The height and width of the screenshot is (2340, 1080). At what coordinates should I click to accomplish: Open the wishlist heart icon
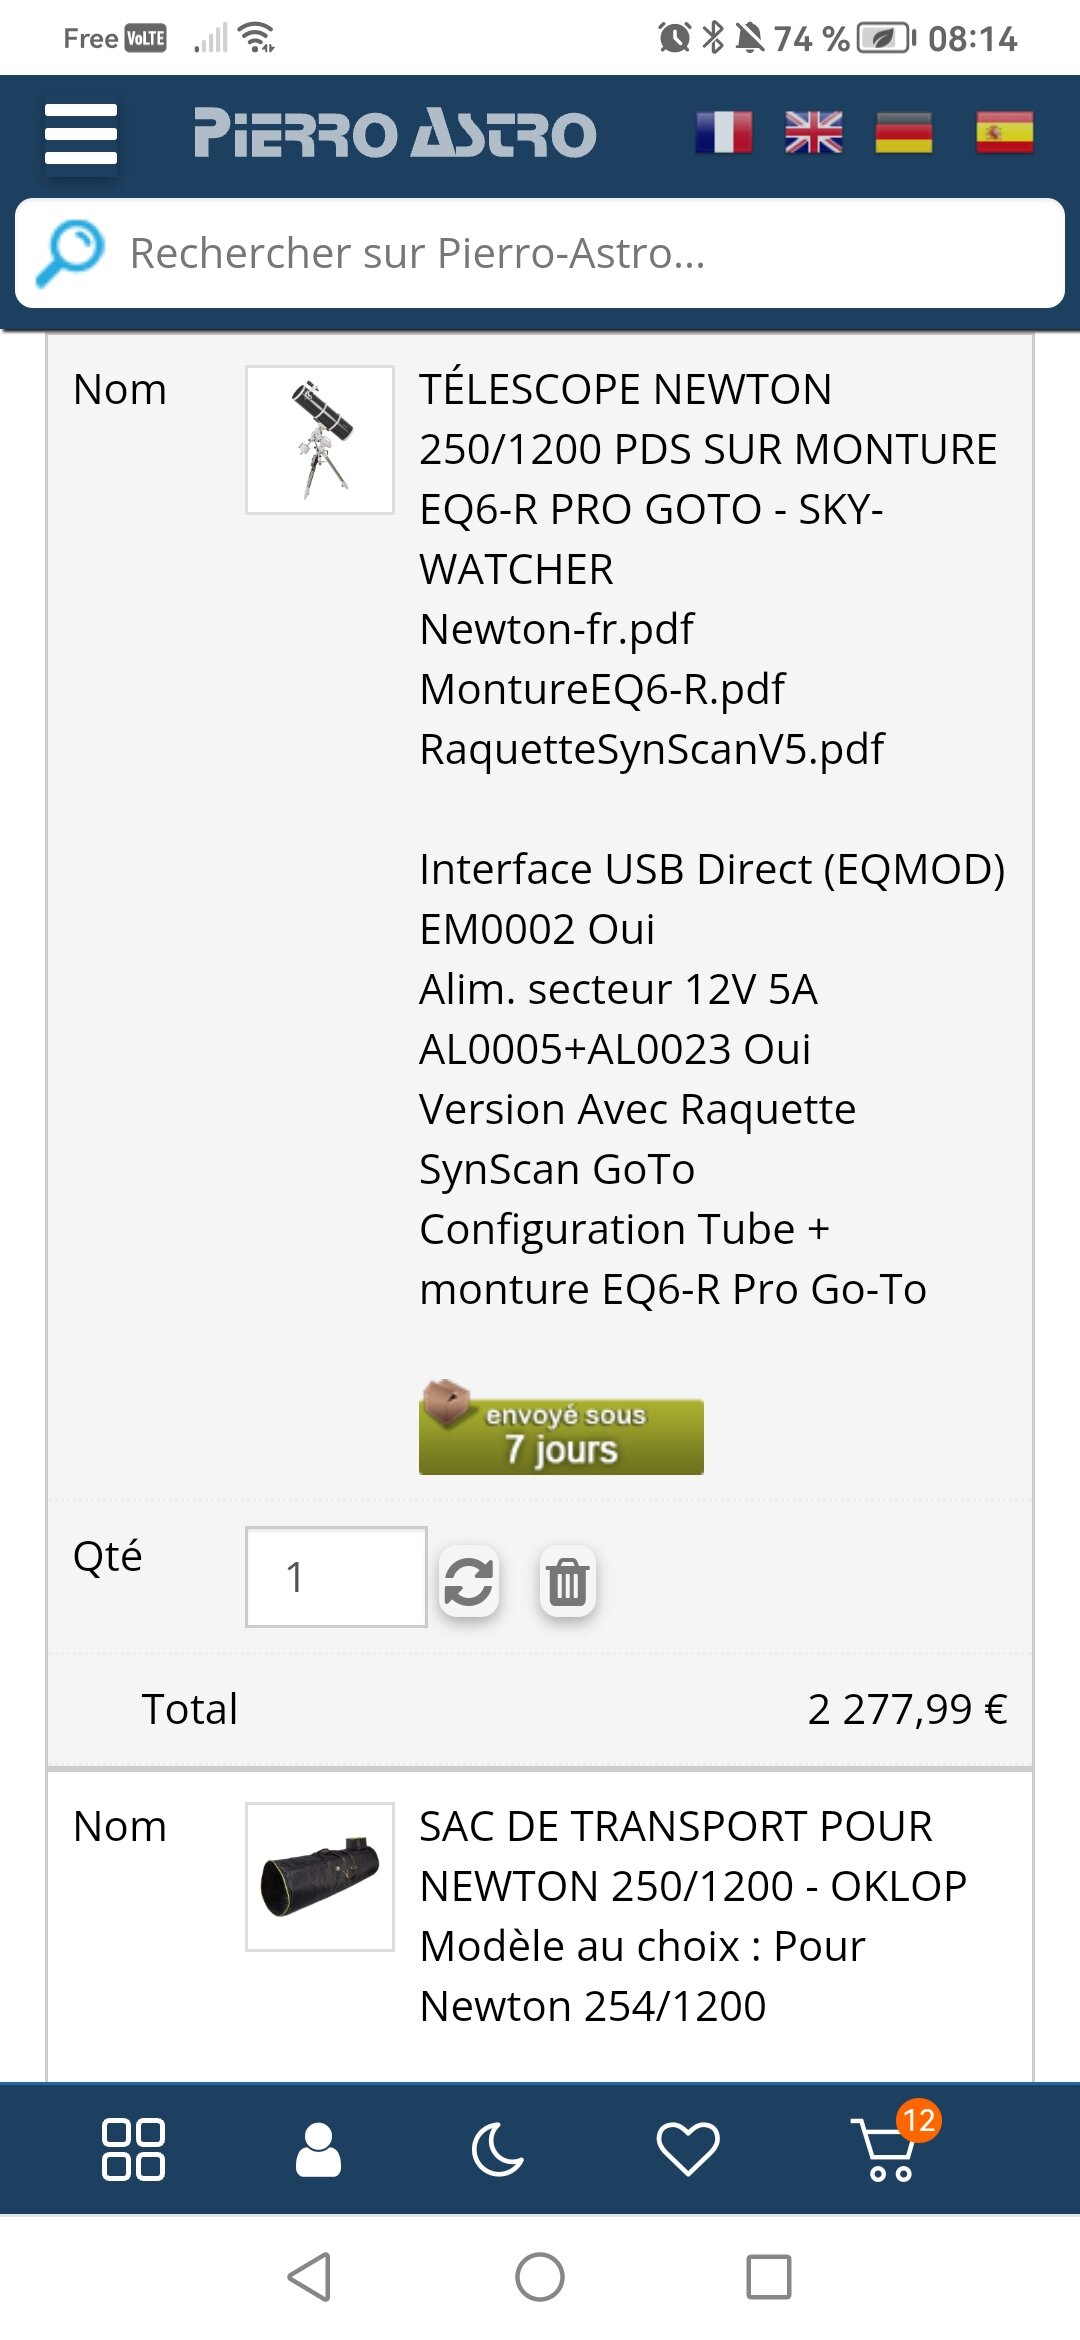tap(687, 2149)
